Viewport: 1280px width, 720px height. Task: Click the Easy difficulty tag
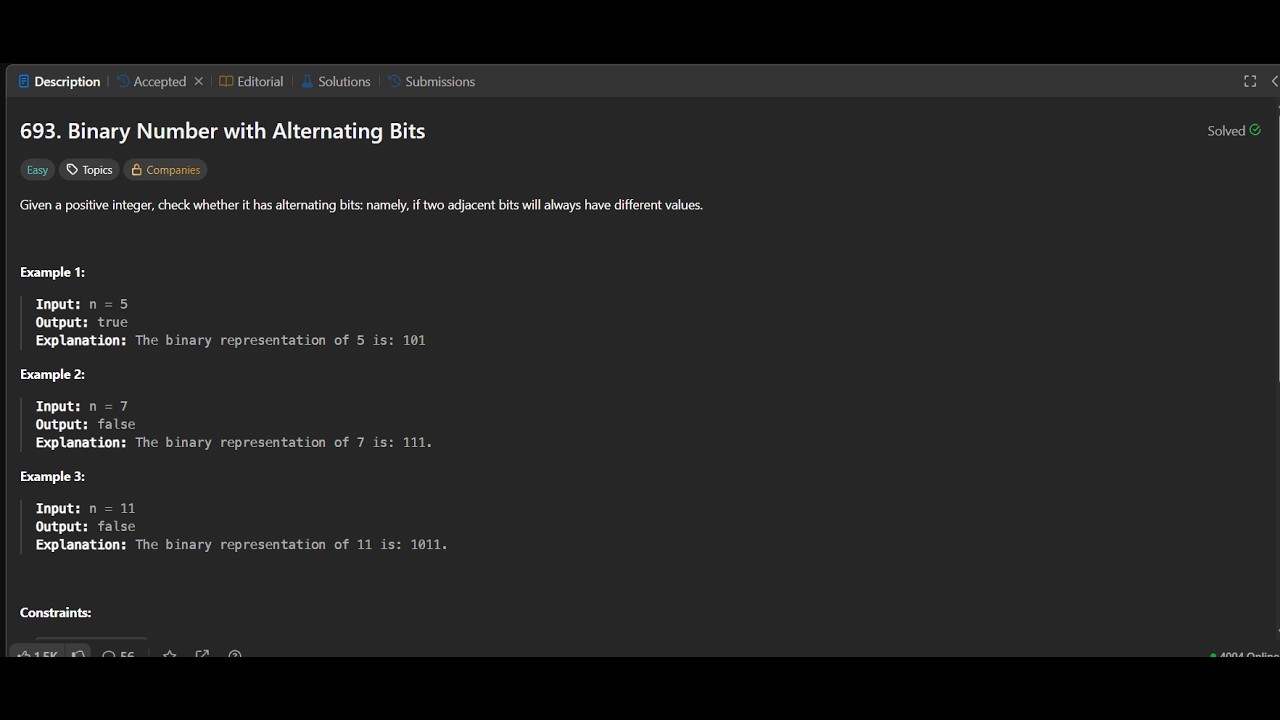[x=37, y=170]
